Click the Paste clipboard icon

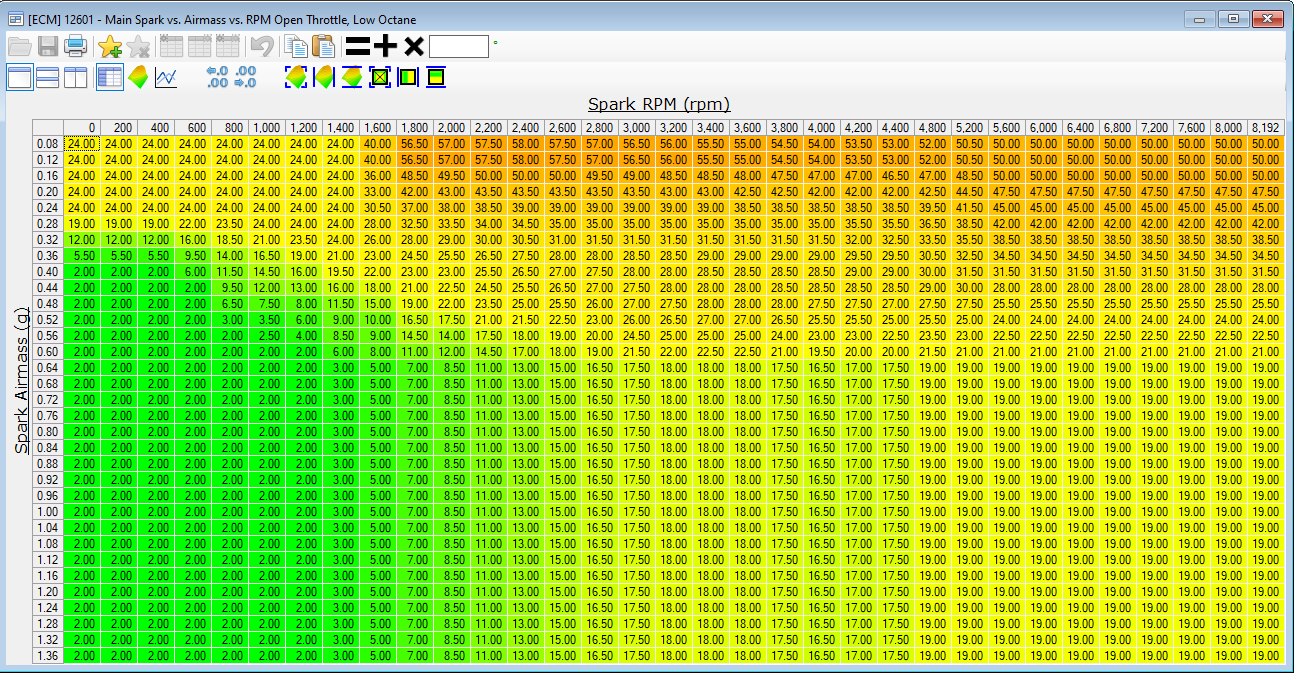(x=323, y=46)
